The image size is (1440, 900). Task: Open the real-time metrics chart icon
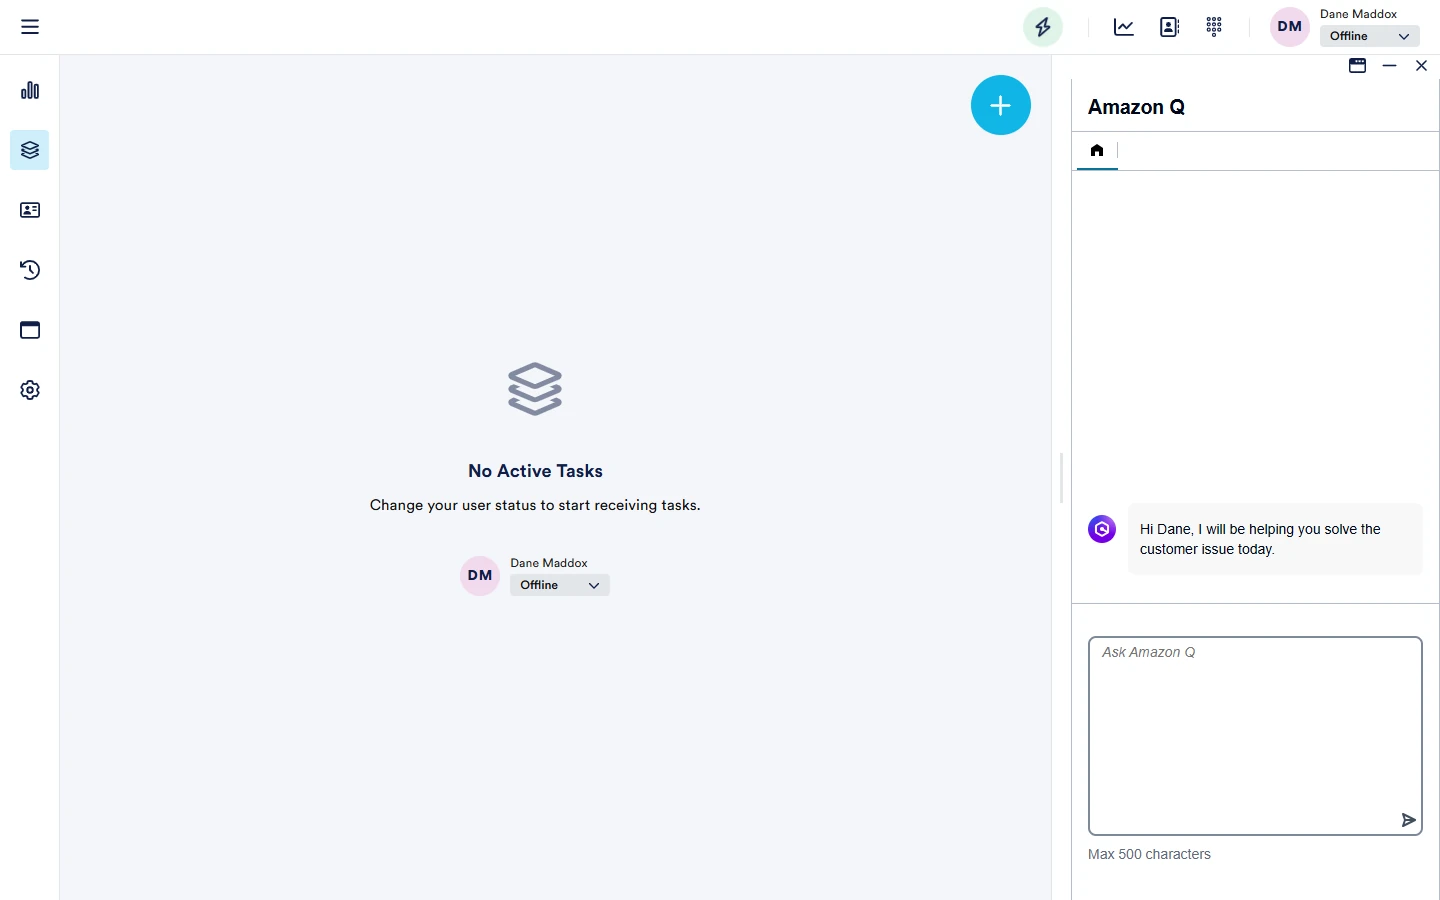point(1122,27)
